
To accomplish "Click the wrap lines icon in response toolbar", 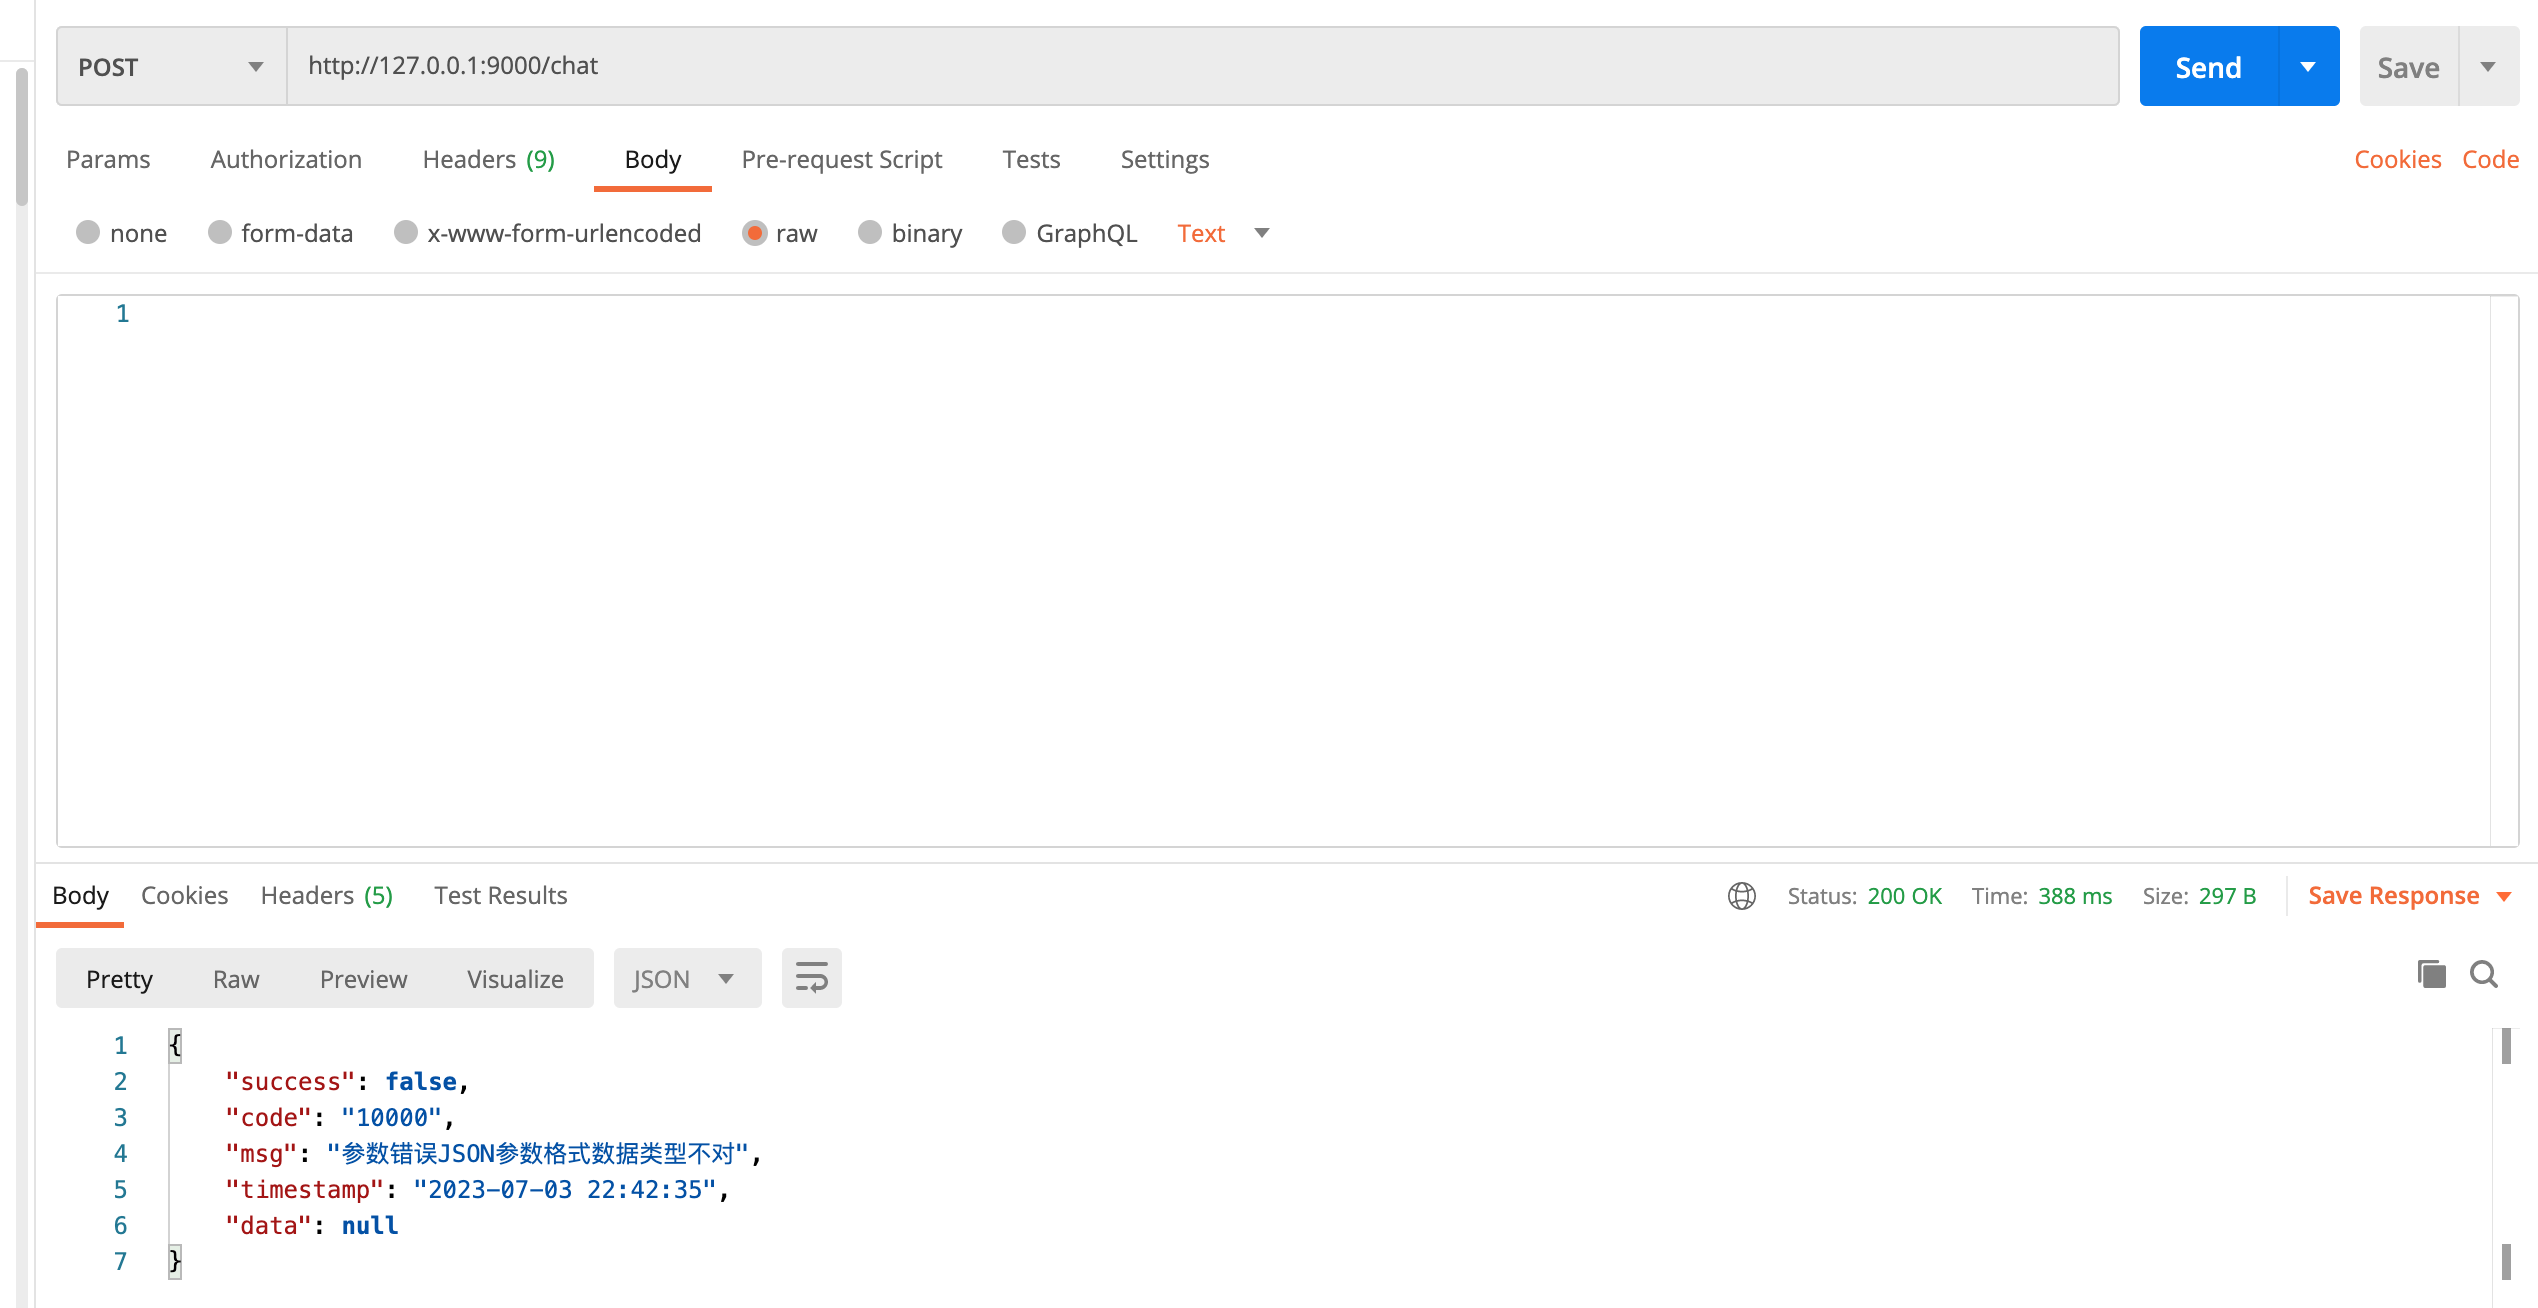I will click(811, 977).
